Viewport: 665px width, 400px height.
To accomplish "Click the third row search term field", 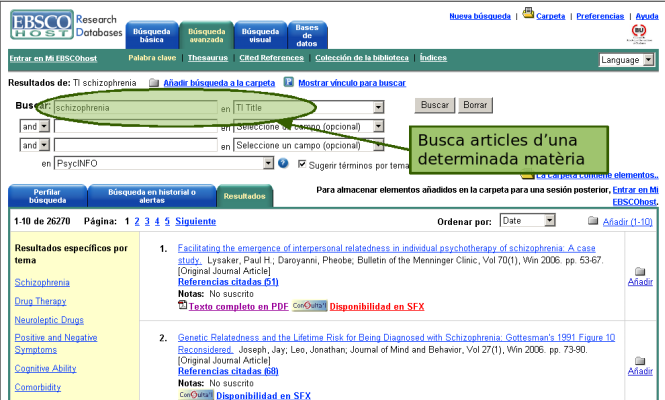I will [x=136, y=145].
